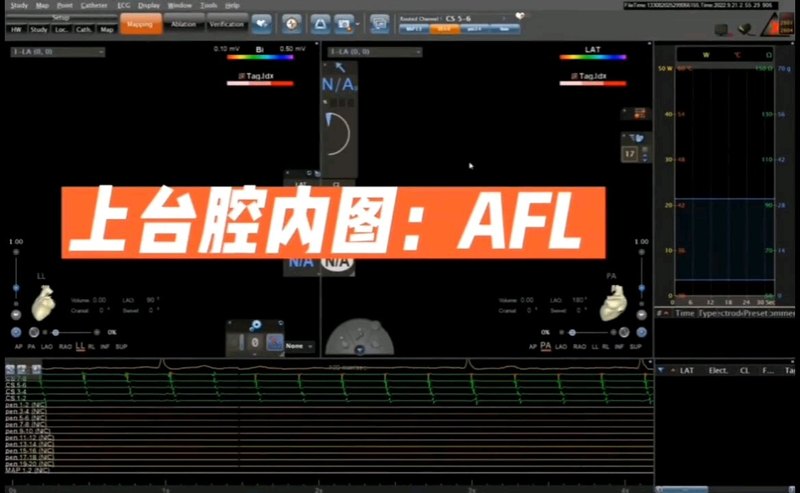The width and height of the screenshot is (800, 493).
Task: Click the arrow pointer icon above N/A
Action: 340,67
